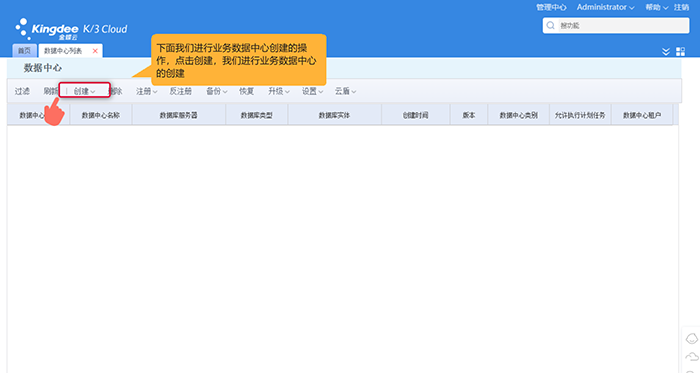
Task: Close the 数据中心列表 tab
Action: [95, 51]
